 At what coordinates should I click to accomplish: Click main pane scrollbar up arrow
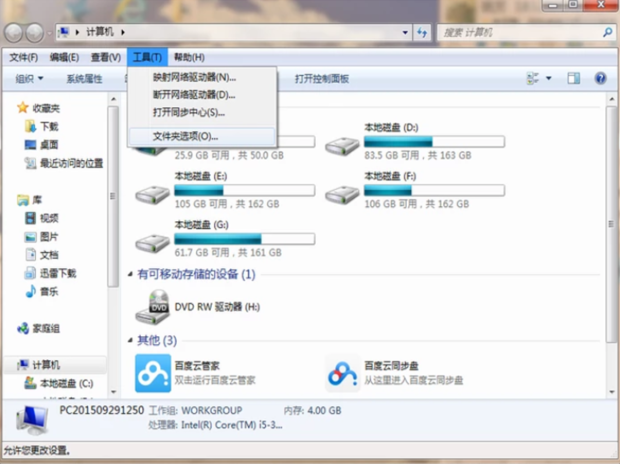tap(612, 99)
